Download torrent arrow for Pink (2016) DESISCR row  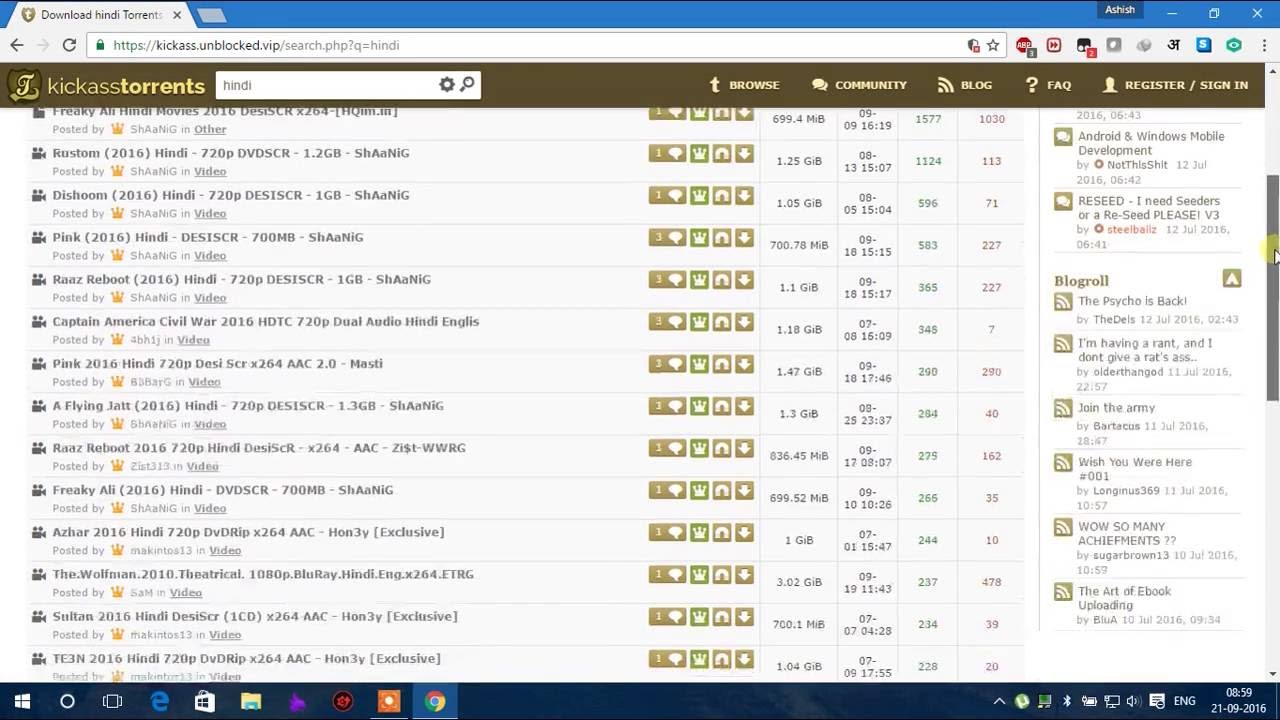744,238
